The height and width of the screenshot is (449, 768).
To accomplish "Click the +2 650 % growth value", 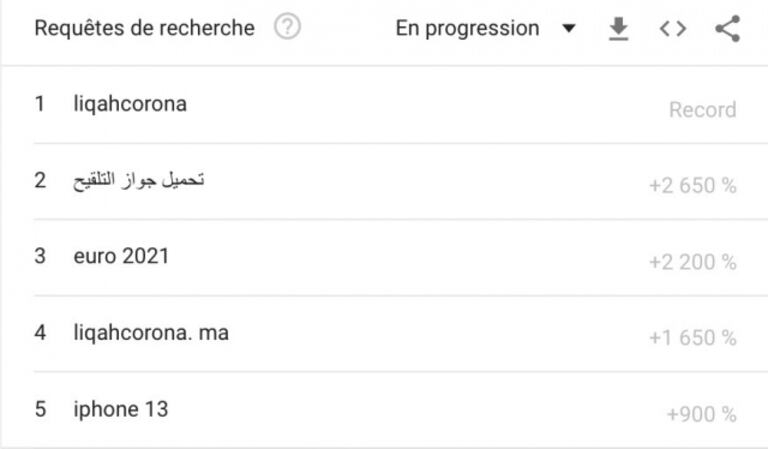I will (692, 187).
